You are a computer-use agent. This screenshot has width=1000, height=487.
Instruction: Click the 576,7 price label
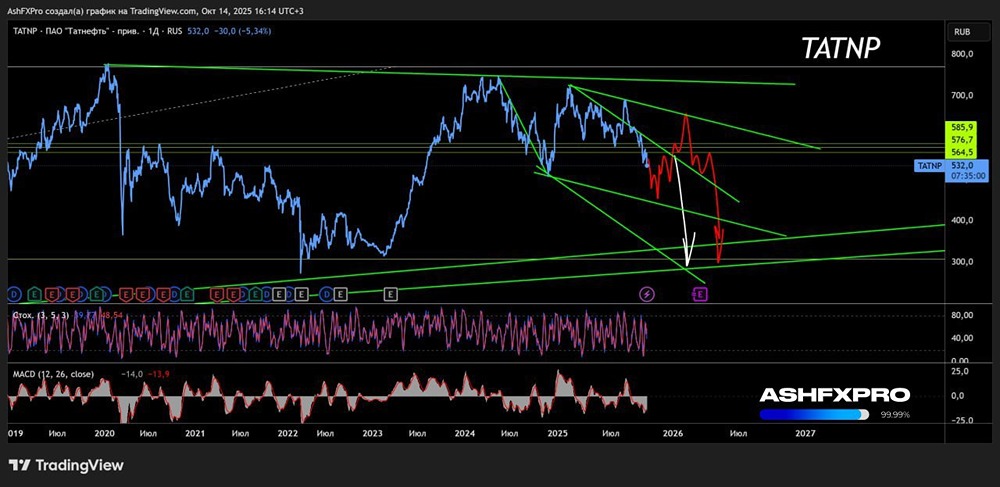click(x=962, y=140)
